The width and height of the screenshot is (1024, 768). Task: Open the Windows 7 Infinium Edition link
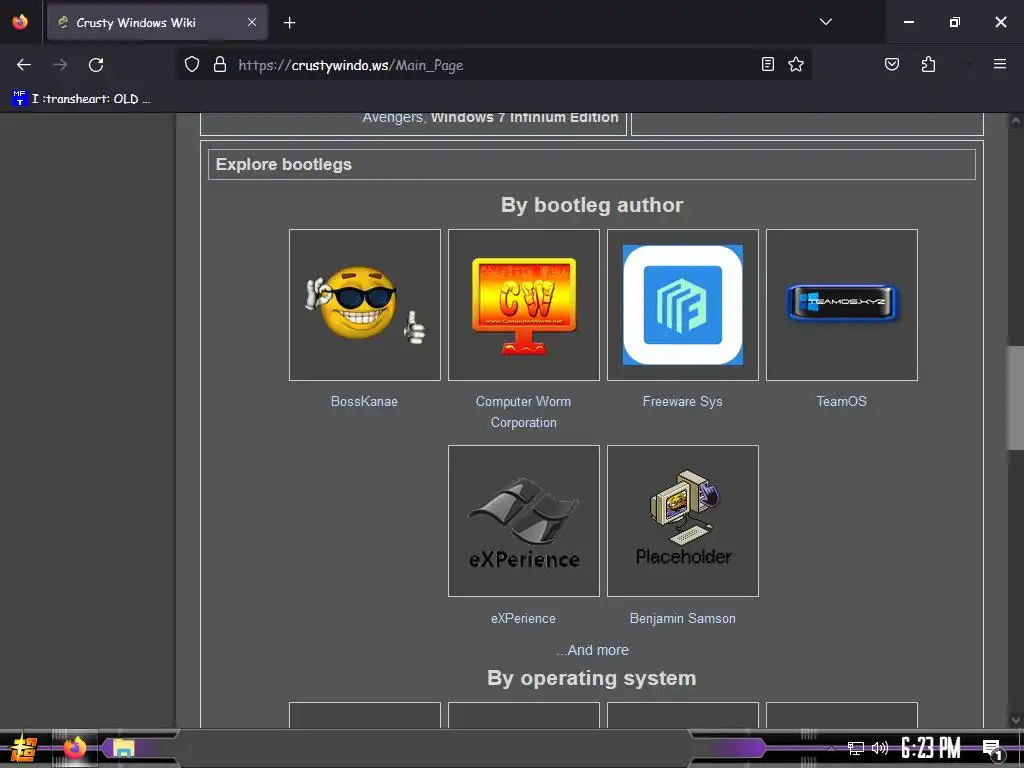pos(524,118)
